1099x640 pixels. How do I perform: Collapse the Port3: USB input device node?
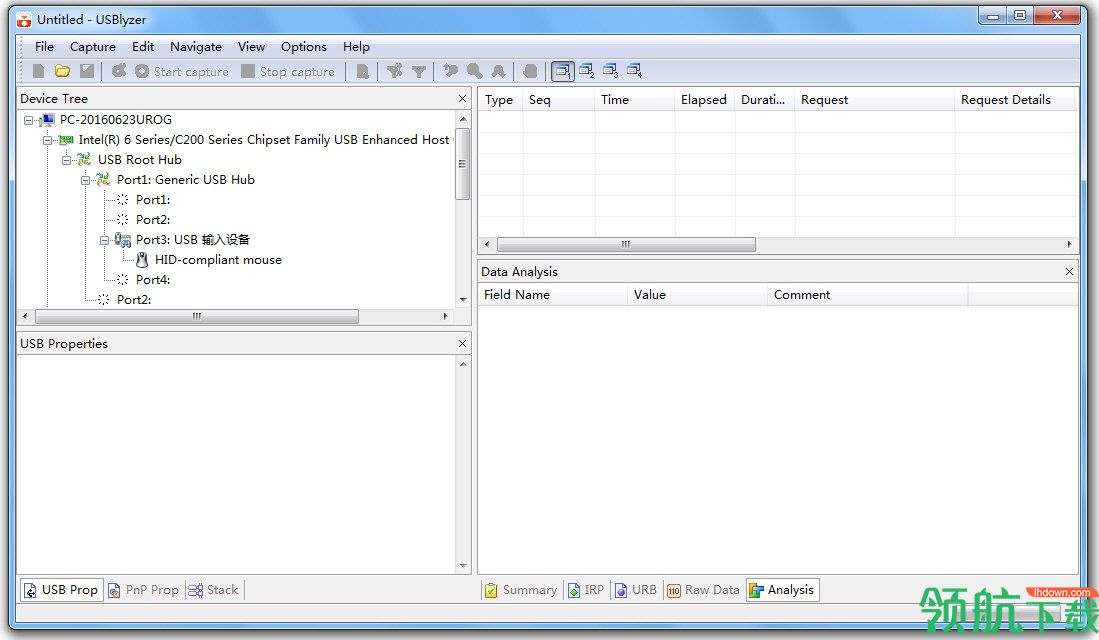(x=104, y=240)
